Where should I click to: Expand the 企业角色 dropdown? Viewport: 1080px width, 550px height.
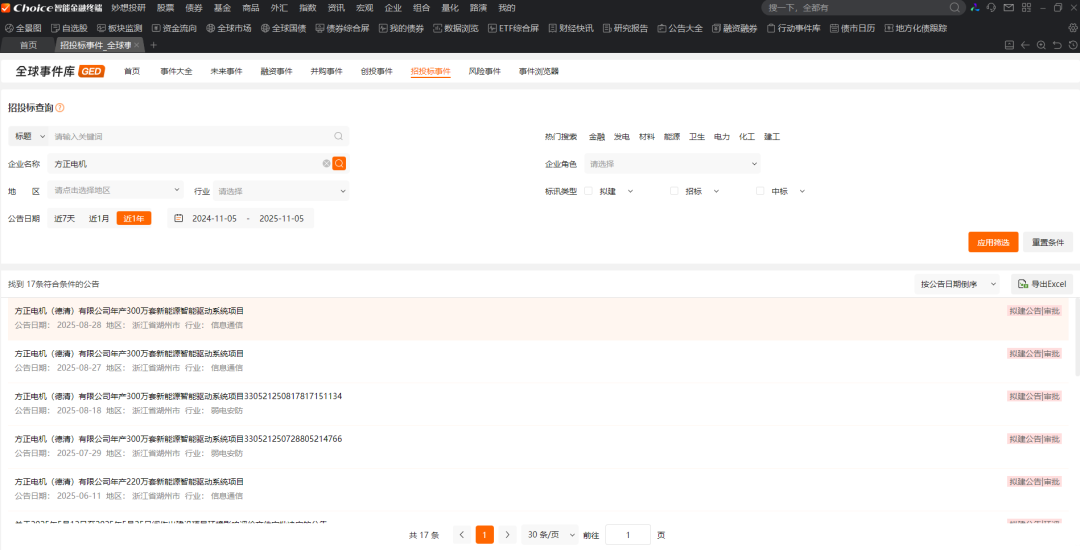pos(672,164)
